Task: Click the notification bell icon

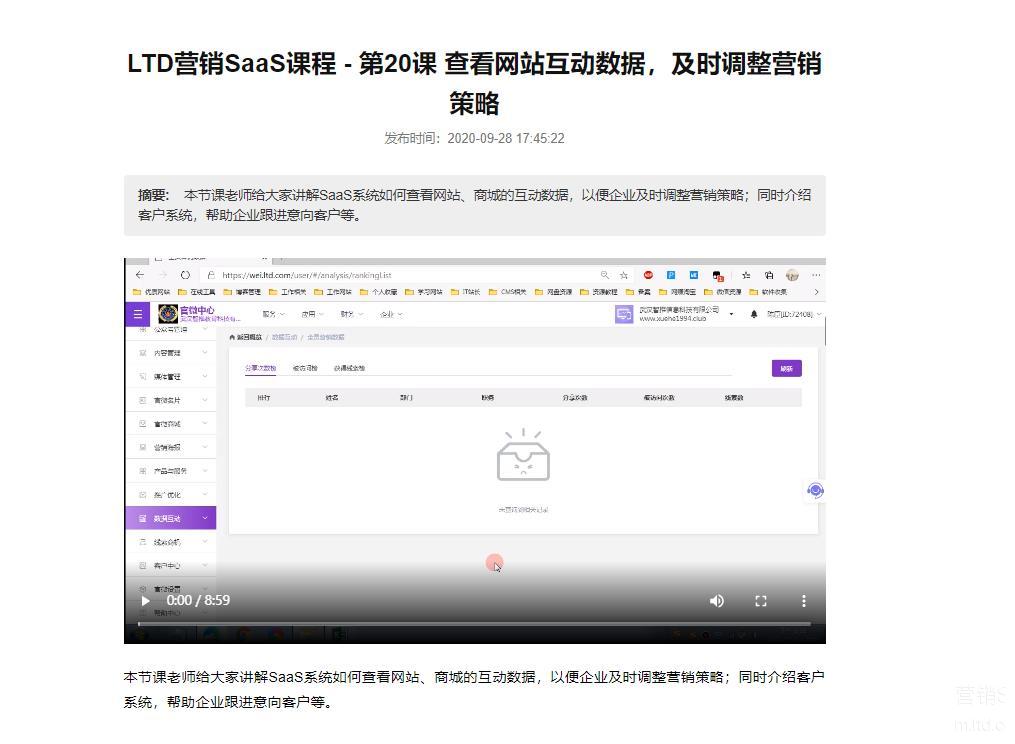Action: [x=753, y=314]
